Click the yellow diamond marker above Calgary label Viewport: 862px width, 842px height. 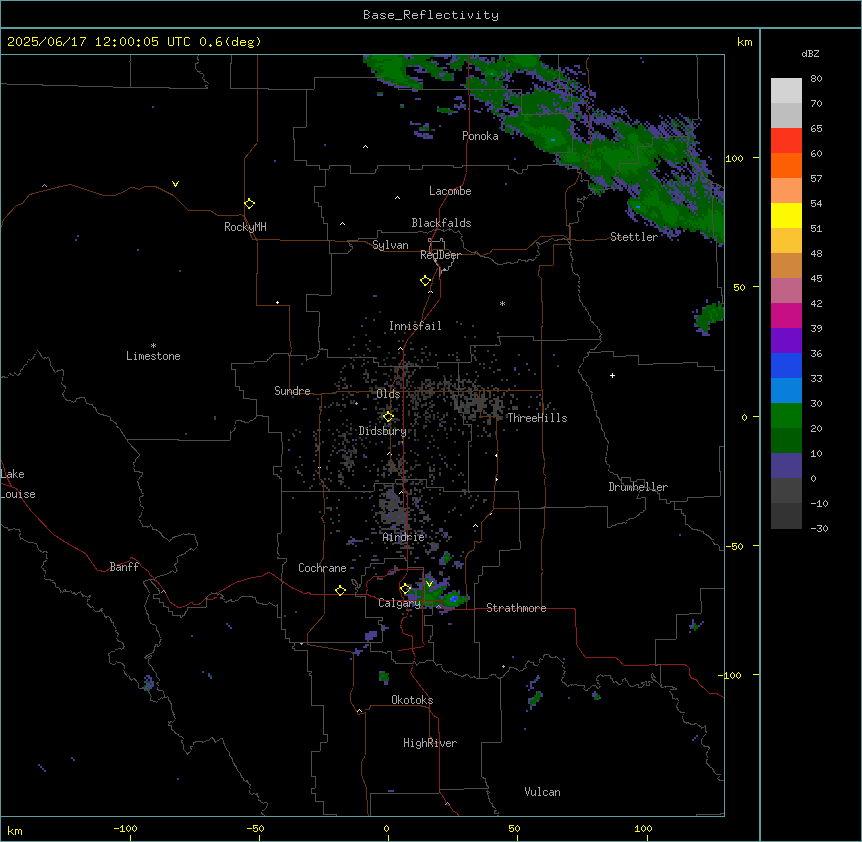tap(405, 589)
